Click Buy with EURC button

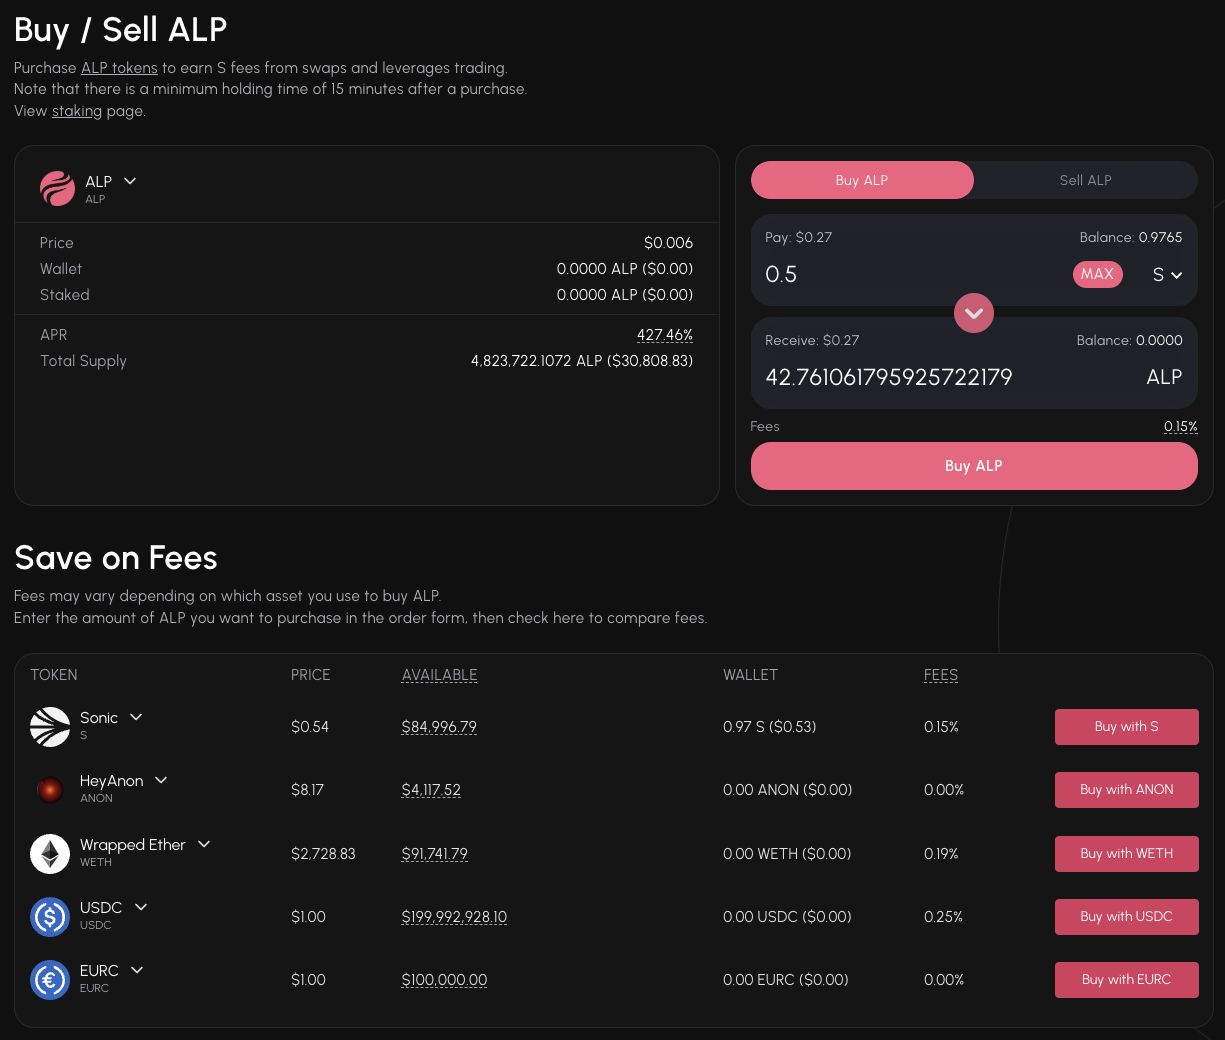click(1126, 980)
